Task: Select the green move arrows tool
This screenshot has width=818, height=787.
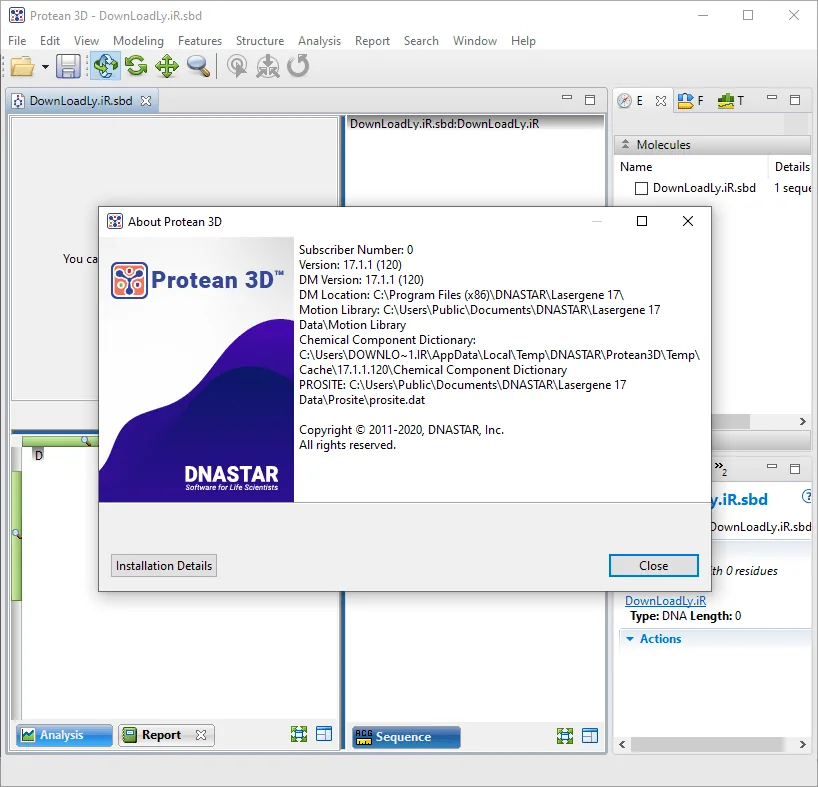Action: [167, 66]
